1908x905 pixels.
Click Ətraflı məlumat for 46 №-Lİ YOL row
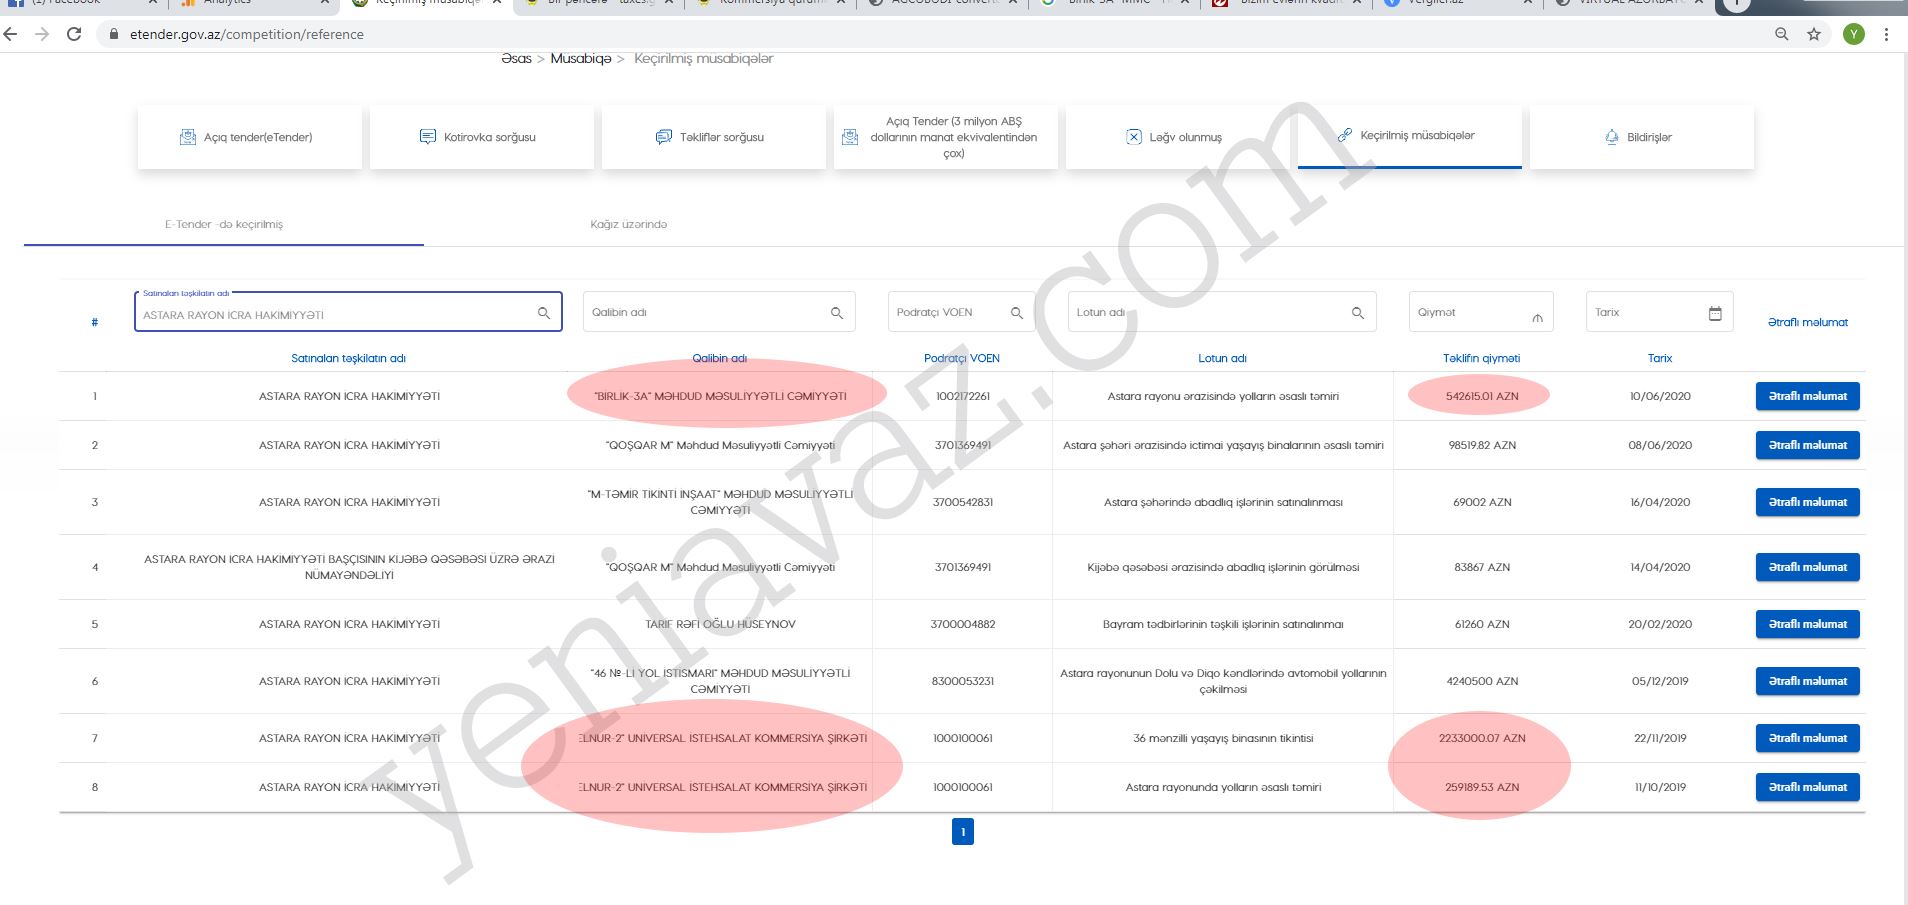[1808, 681]
